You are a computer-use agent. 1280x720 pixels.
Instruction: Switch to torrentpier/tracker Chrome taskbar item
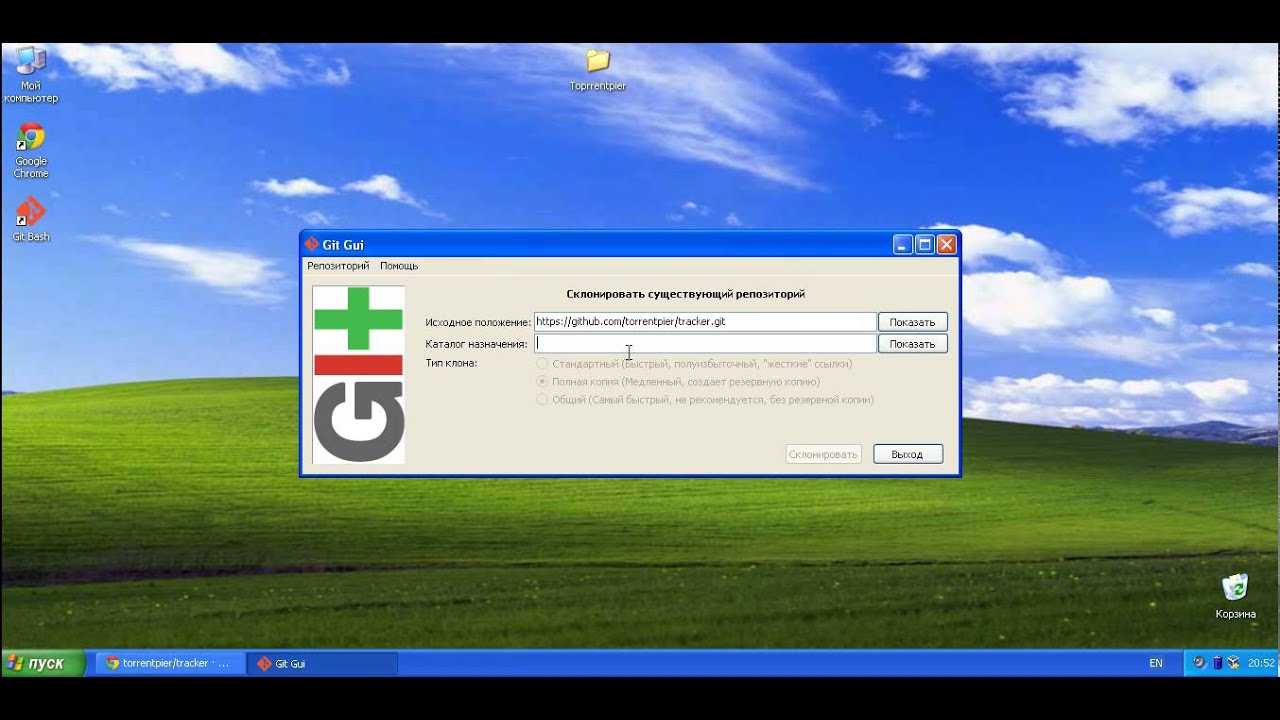tap(170, 663)
